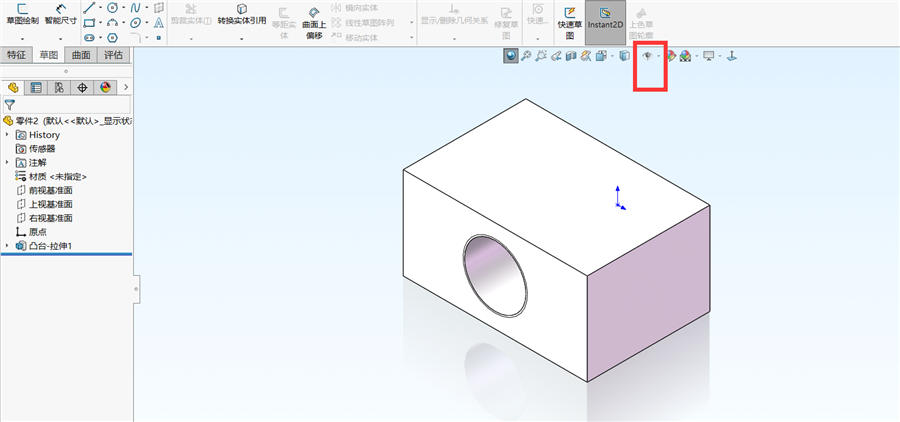The height and width of the screenshot is (422, 900).
Task: Open Hide/Show Items dropdown arrow
Action: [x=658, y=56]
